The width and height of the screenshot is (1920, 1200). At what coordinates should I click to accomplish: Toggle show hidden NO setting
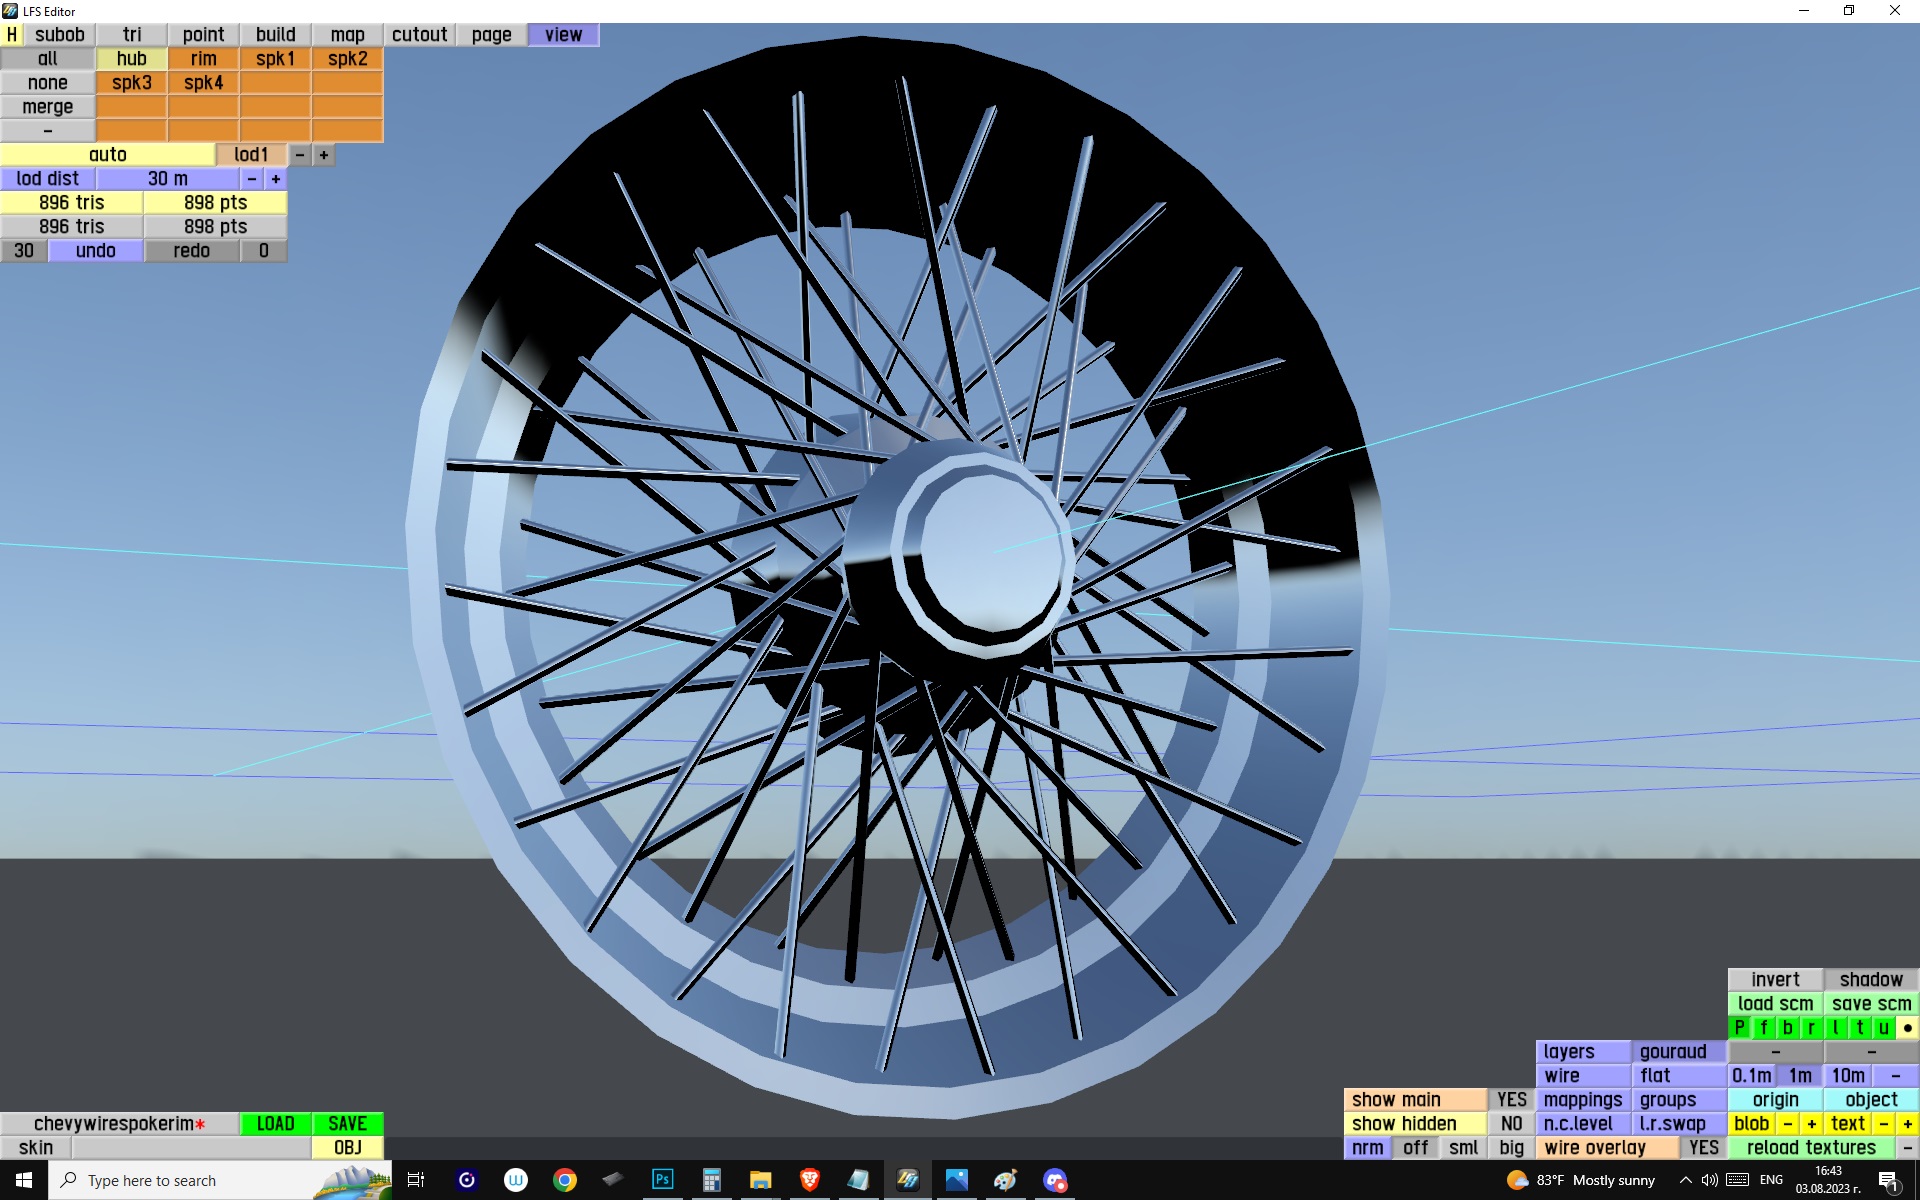1511,1124
